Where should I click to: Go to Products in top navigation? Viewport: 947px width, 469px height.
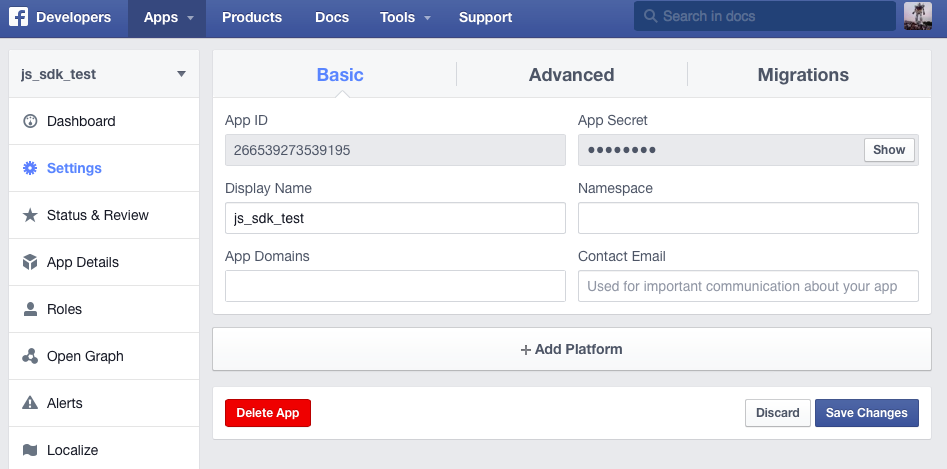click(252, 18)
